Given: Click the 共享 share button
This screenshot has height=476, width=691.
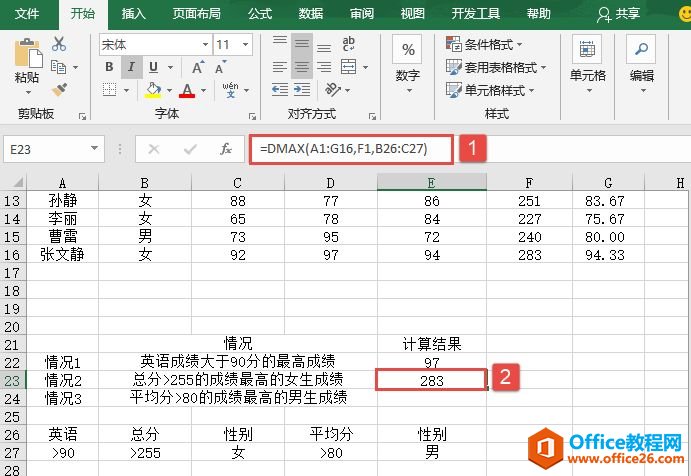Looking at the screenshot, I should point(618,14).
